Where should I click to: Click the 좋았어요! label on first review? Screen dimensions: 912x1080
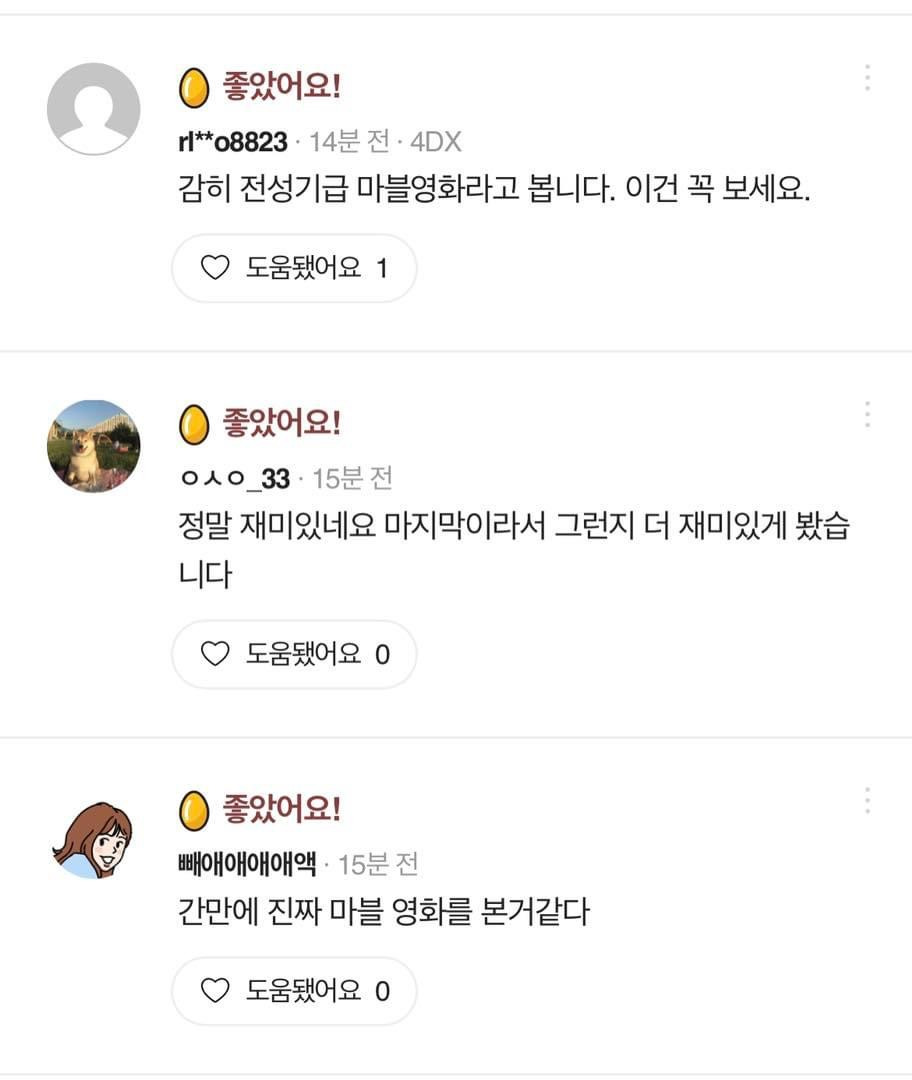tap(282, 87)
